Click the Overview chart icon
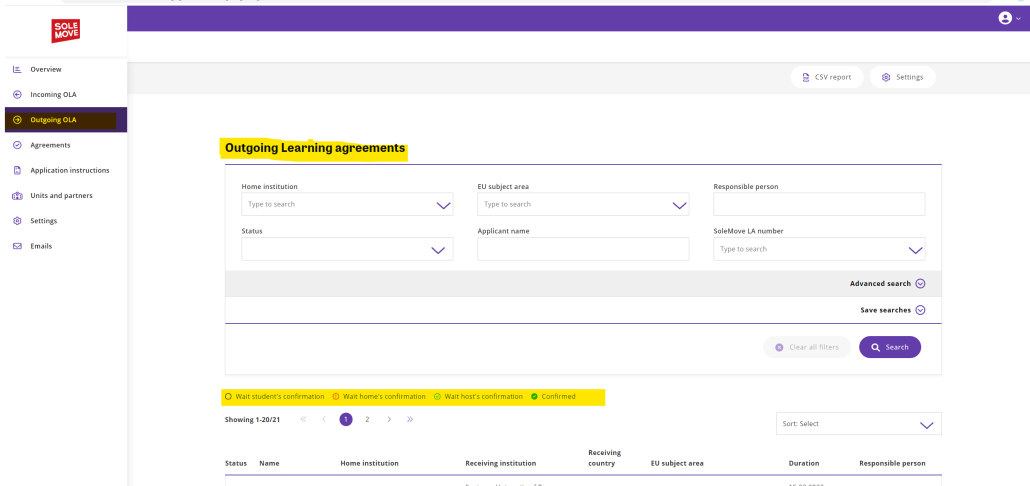Image resolution: width=1030 pixels, height=486 pixels. [18, 69]
